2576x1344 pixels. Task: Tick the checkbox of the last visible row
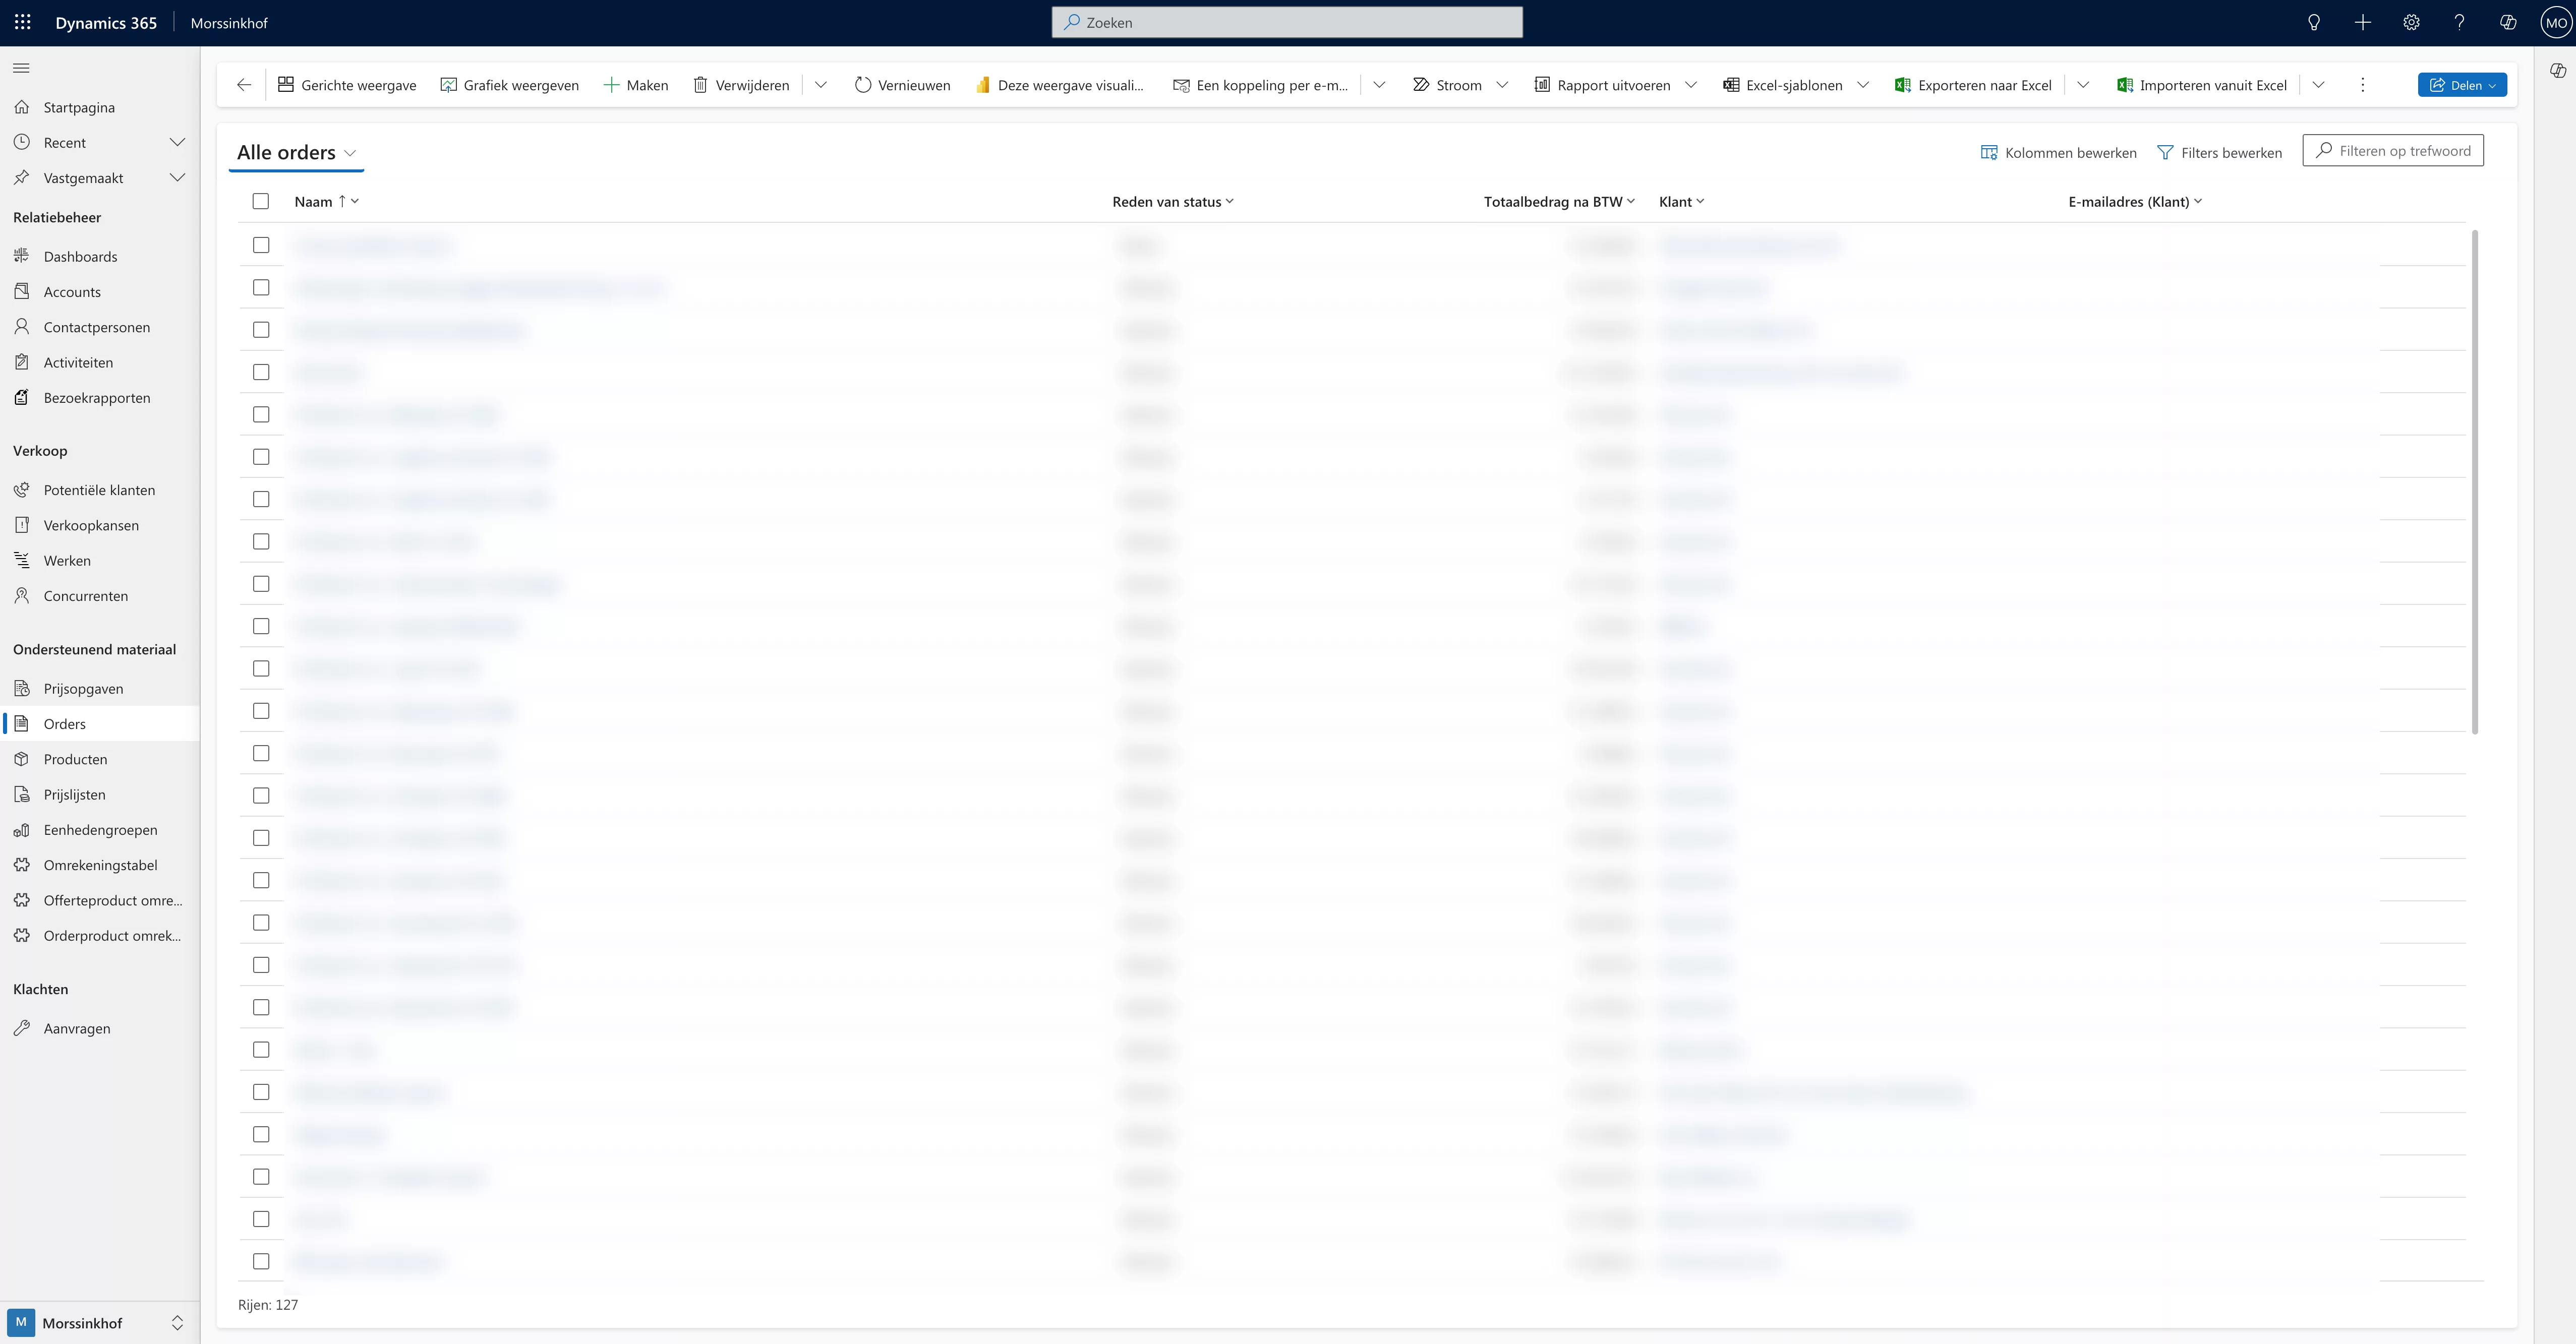pos(260,1261)
